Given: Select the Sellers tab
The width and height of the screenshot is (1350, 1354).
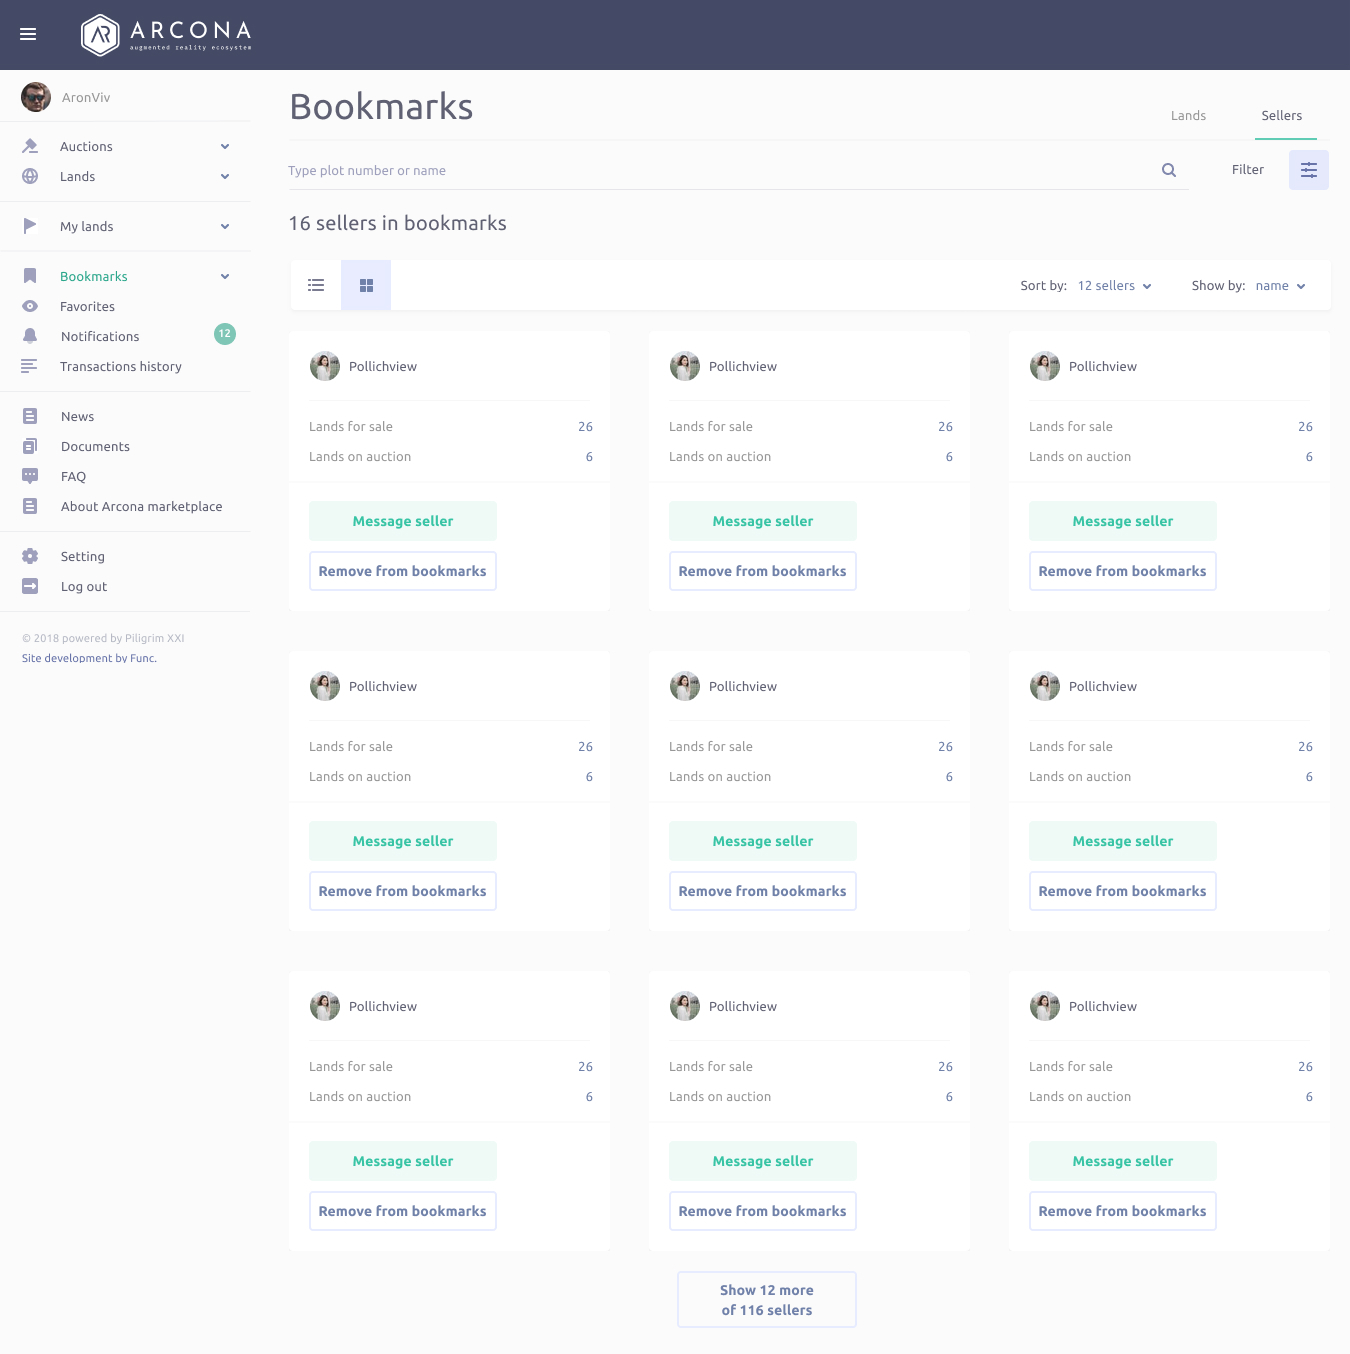Looking at the screenshot, I should [1281, 116].
